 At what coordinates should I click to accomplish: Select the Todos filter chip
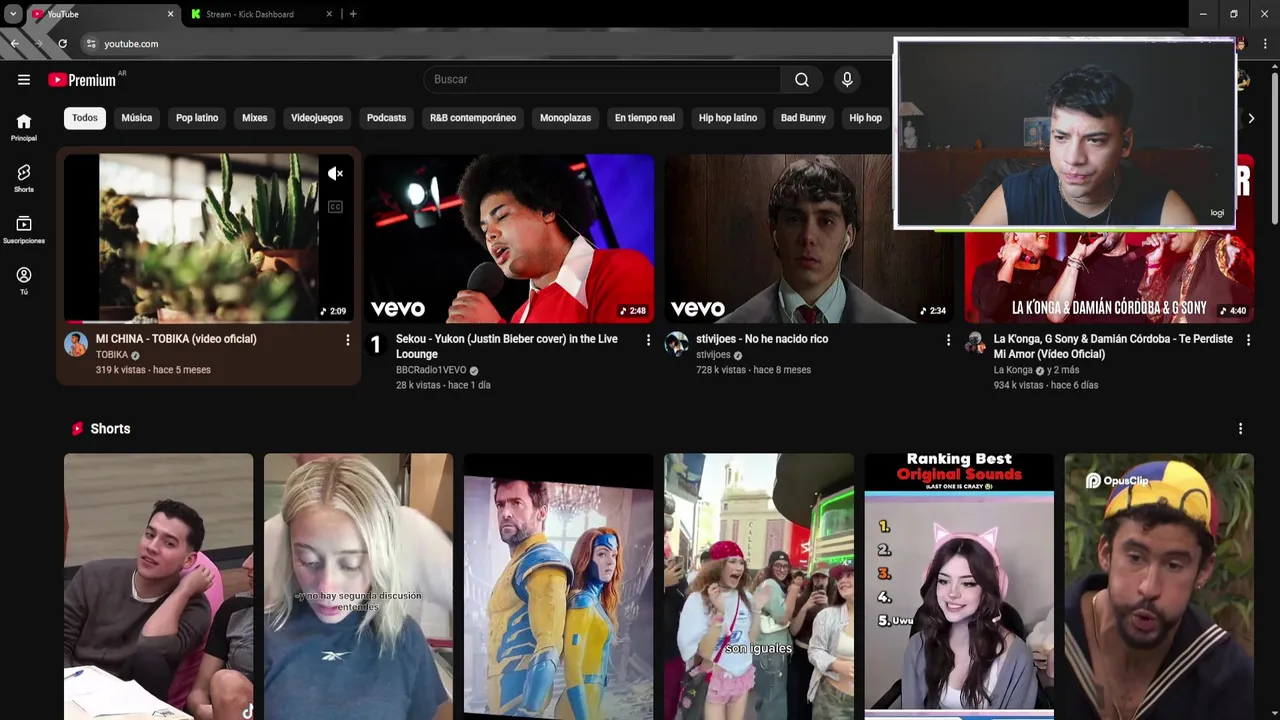(85, 118)
